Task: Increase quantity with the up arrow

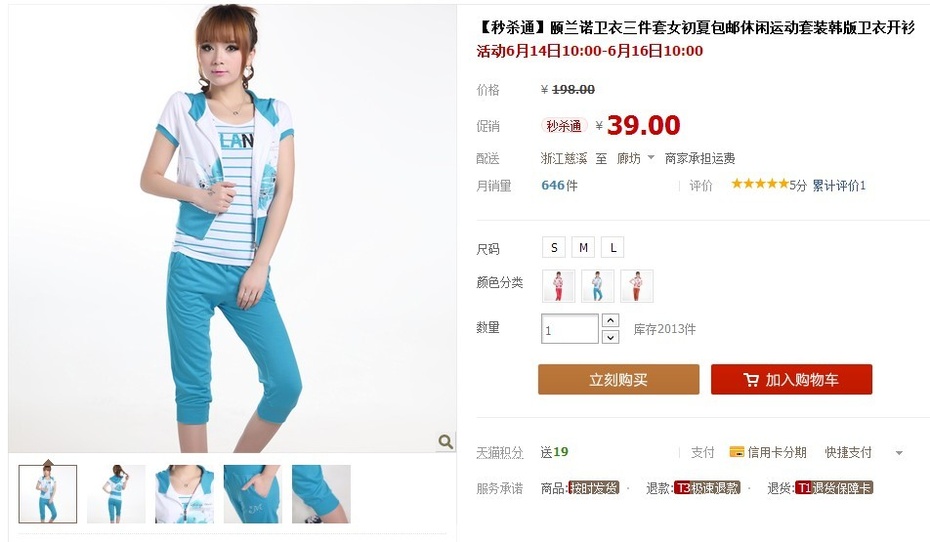Action: 610,320
